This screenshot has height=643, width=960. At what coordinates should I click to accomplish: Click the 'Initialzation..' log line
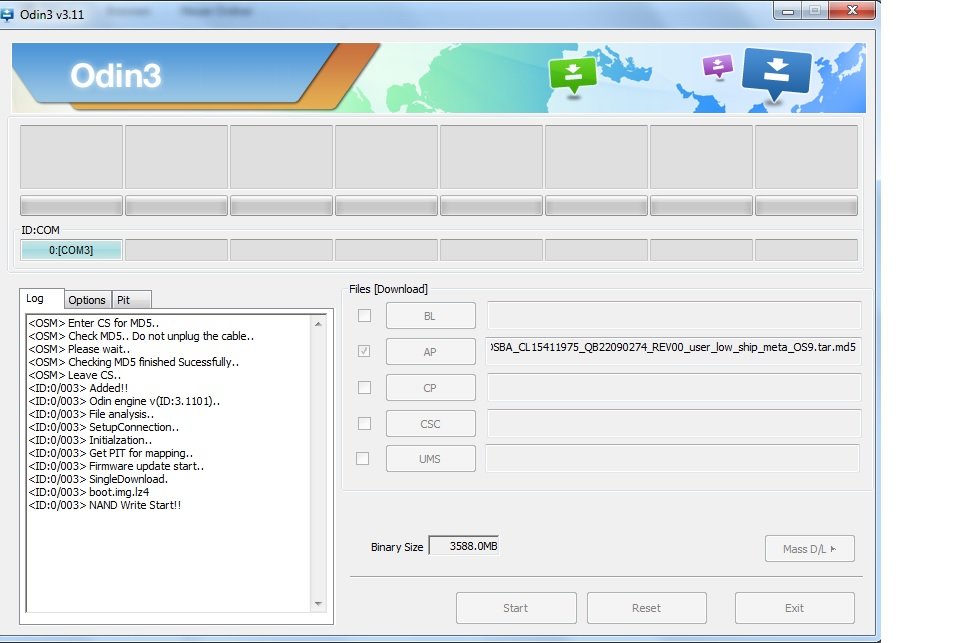point(90,440)
